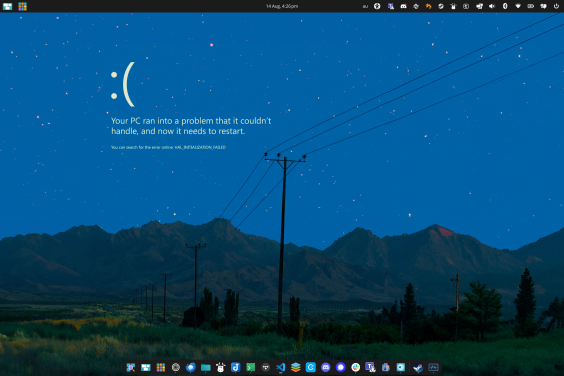Open the Applications grid icon in the dock
This screenshot has height=376, width=564.
click(161, 367)
